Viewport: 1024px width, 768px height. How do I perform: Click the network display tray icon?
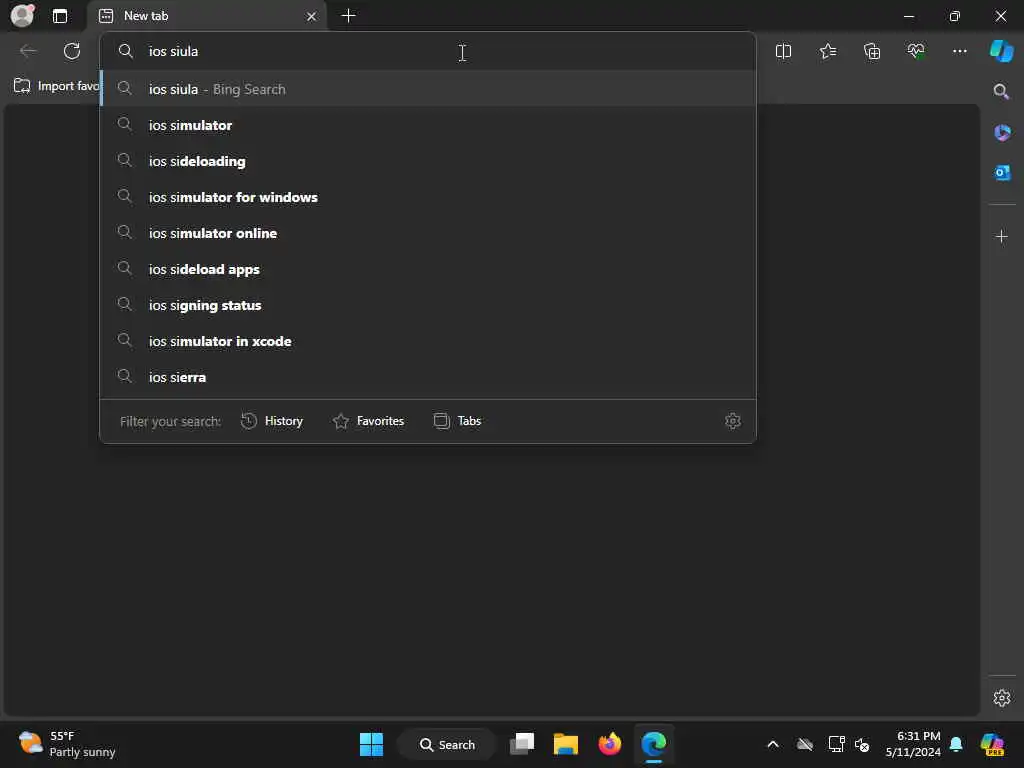[836, 744]
